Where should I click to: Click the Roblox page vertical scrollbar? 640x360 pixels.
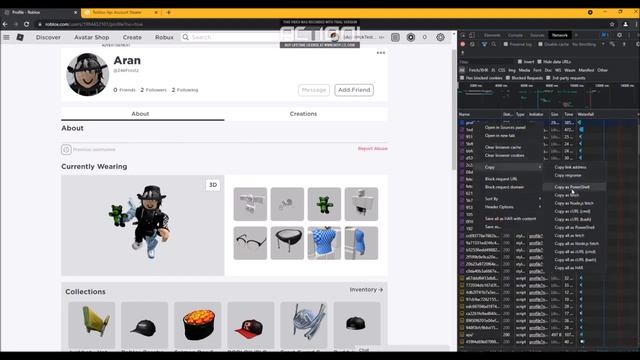454,110
